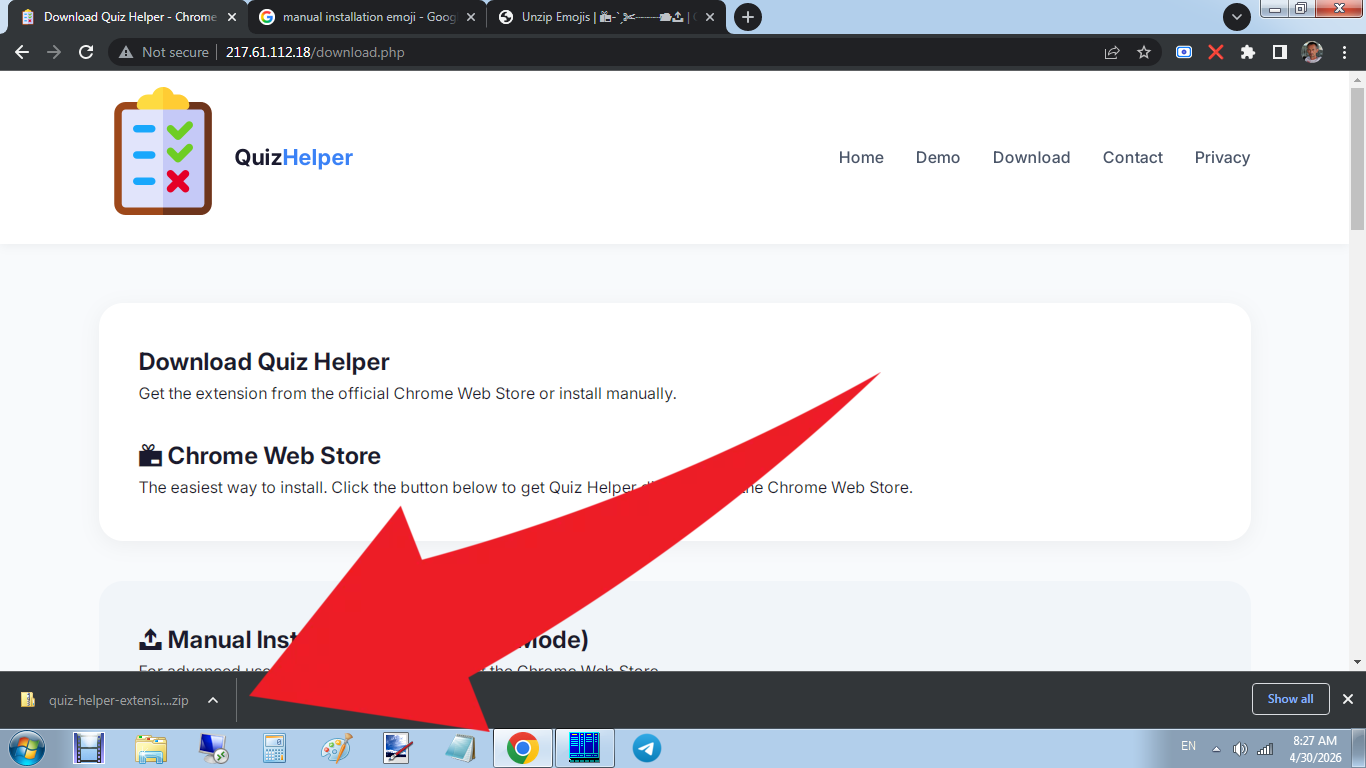Open the Privacy navigation link
The height and width of the screenshot is (768, 1366).
(x=1222, y=157)
